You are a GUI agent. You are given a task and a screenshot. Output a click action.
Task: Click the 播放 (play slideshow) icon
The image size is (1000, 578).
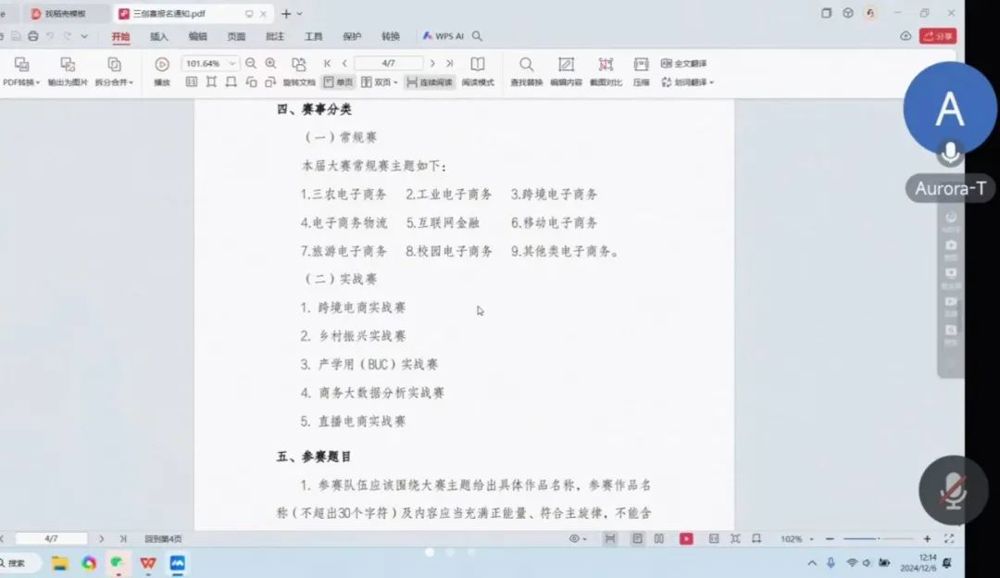point(162,64)
